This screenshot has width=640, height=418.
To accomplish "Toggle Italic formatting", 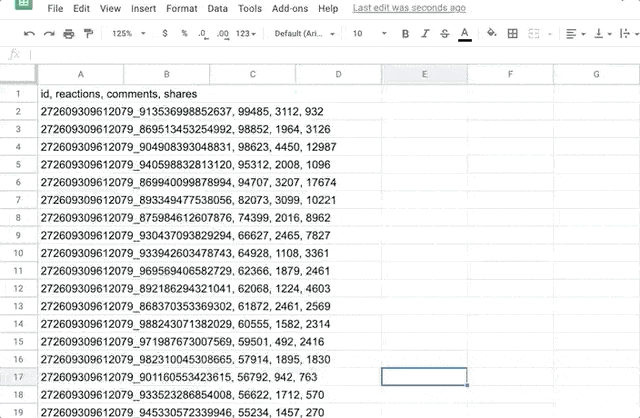I will pyautogui.click(x=425, y=34).
